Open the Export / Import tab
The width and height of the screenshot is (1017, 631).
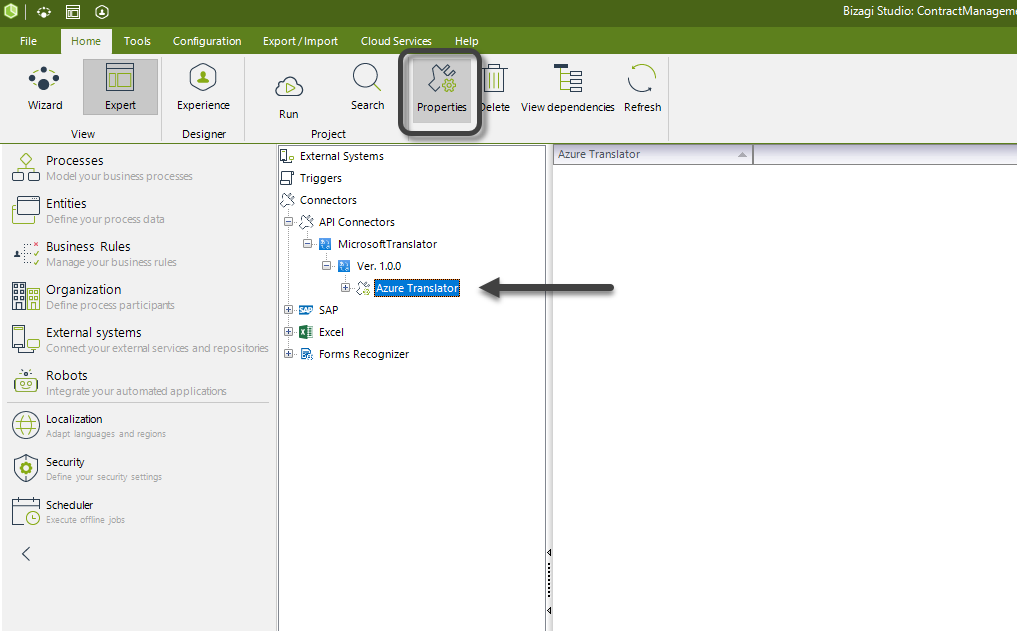click(x=300, y=41)
